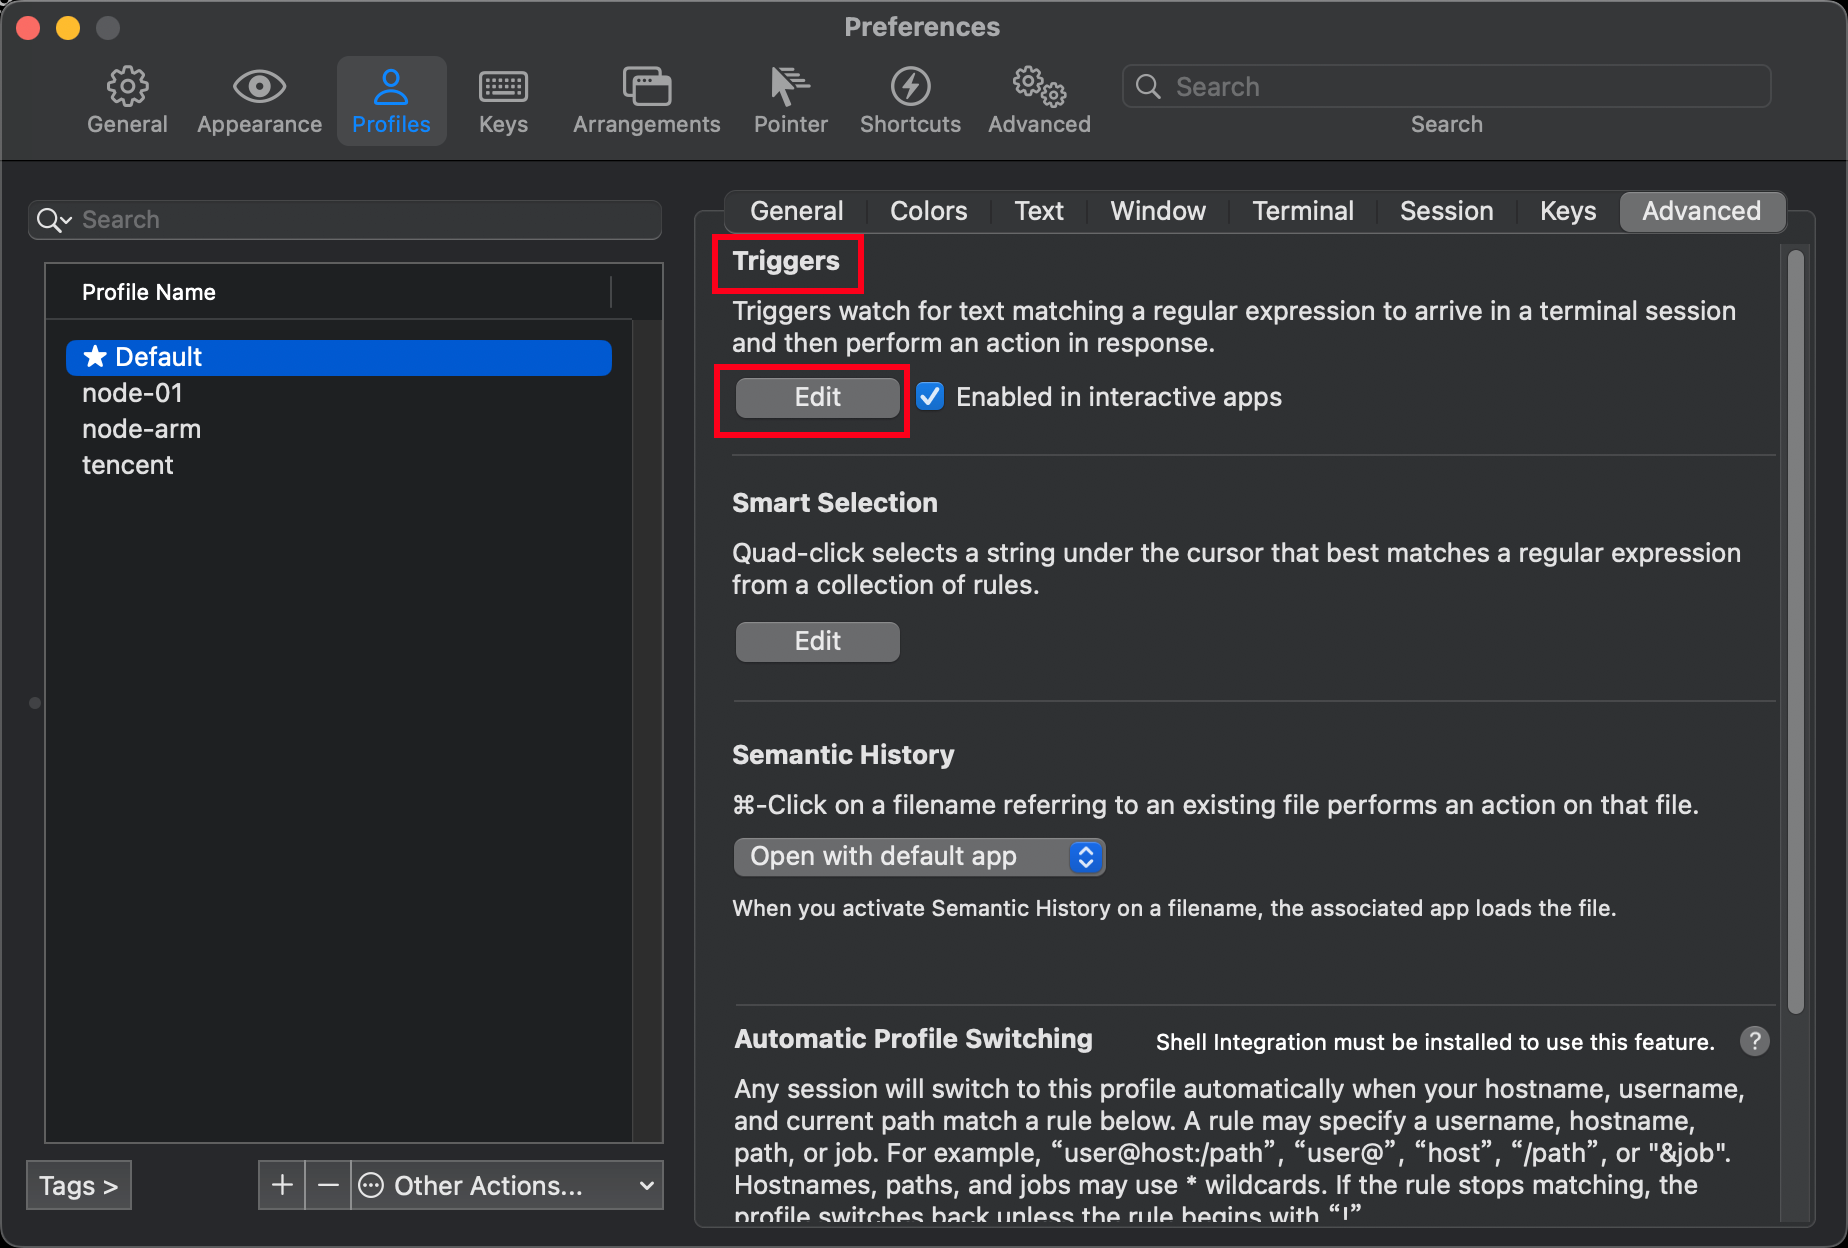Click the Shell Integration help icon

pos(1754,1041)
